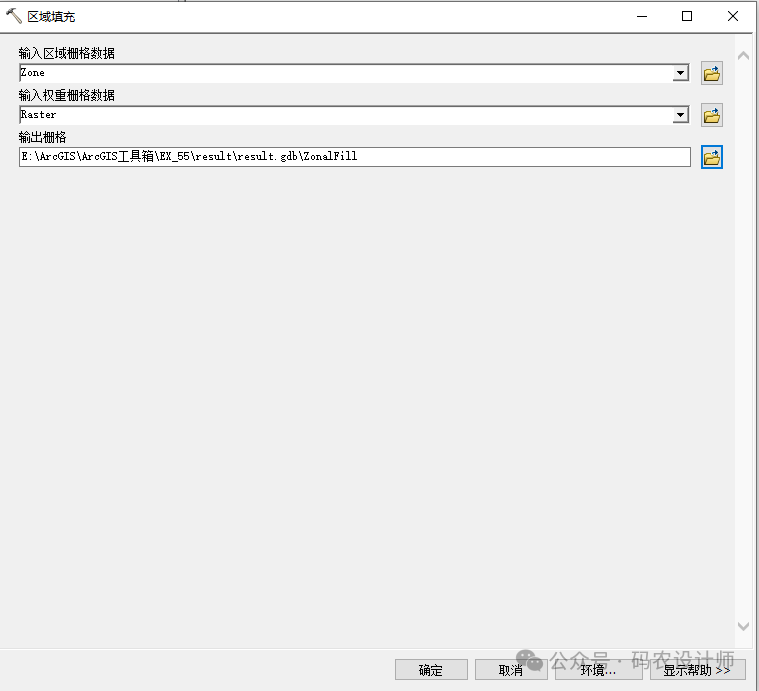Click the ZonalFill output path field

[354, 157]
